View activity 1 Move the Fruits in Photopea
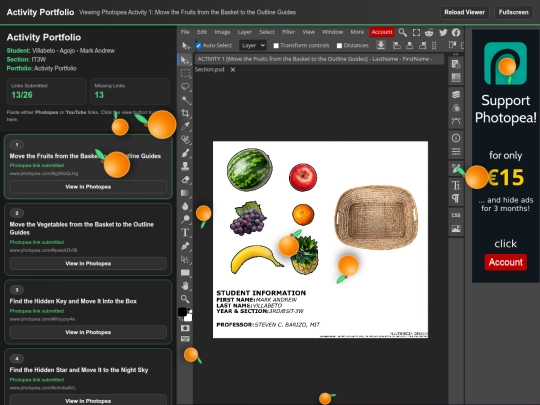This screenshot has width=540, height=405. click(x=88, y=187)
